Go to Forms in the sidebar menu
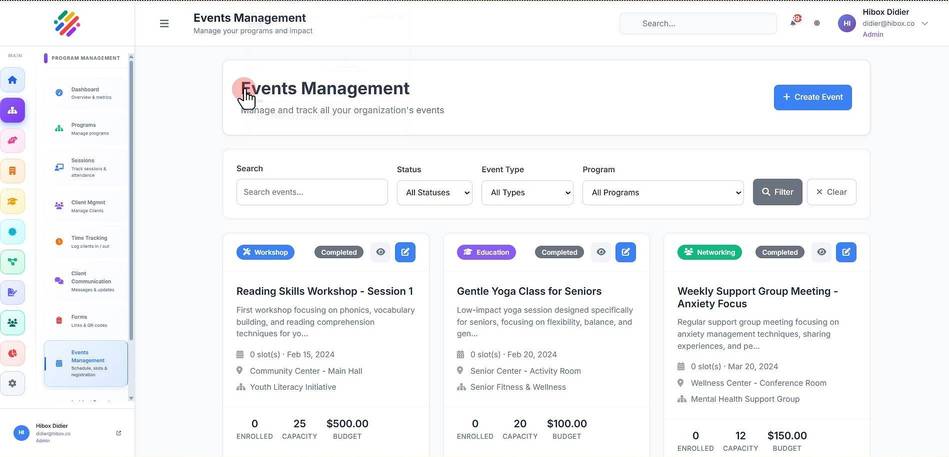Screen dimensions: 949x457 pyautogui.click(x=86, y=320)
